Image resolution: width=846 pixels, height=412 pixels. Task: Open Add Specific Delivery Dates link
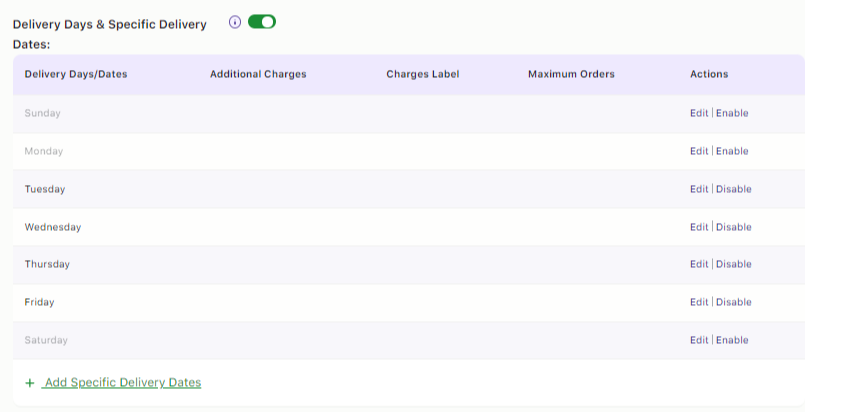pyautogui.click(x=123, y=383)
